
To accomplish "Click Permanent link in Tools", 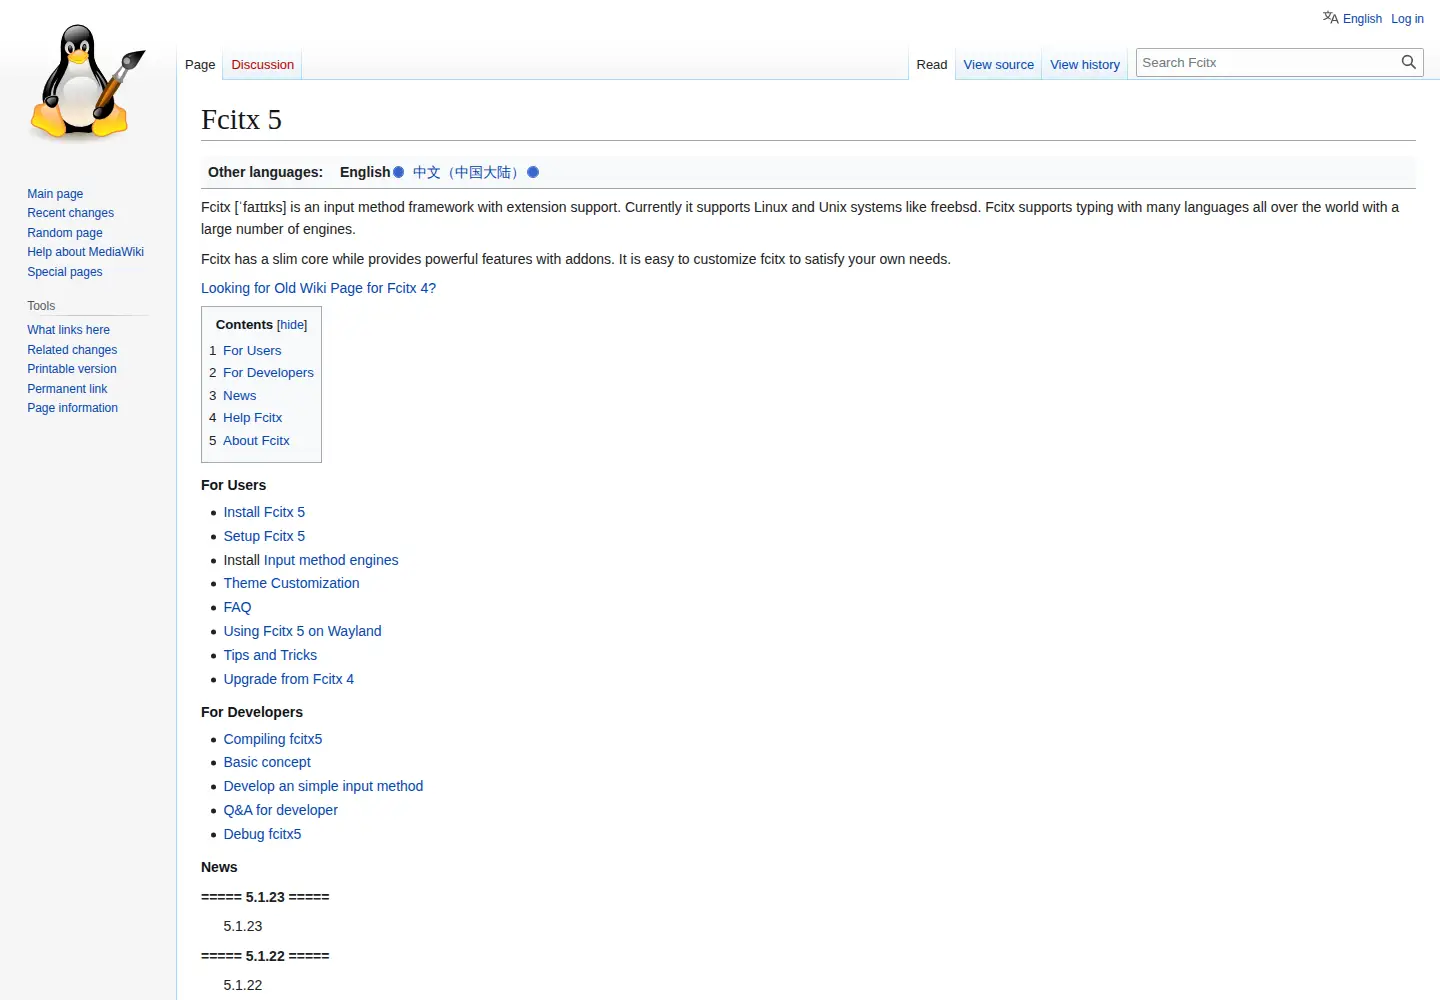I will click(67, 389).
